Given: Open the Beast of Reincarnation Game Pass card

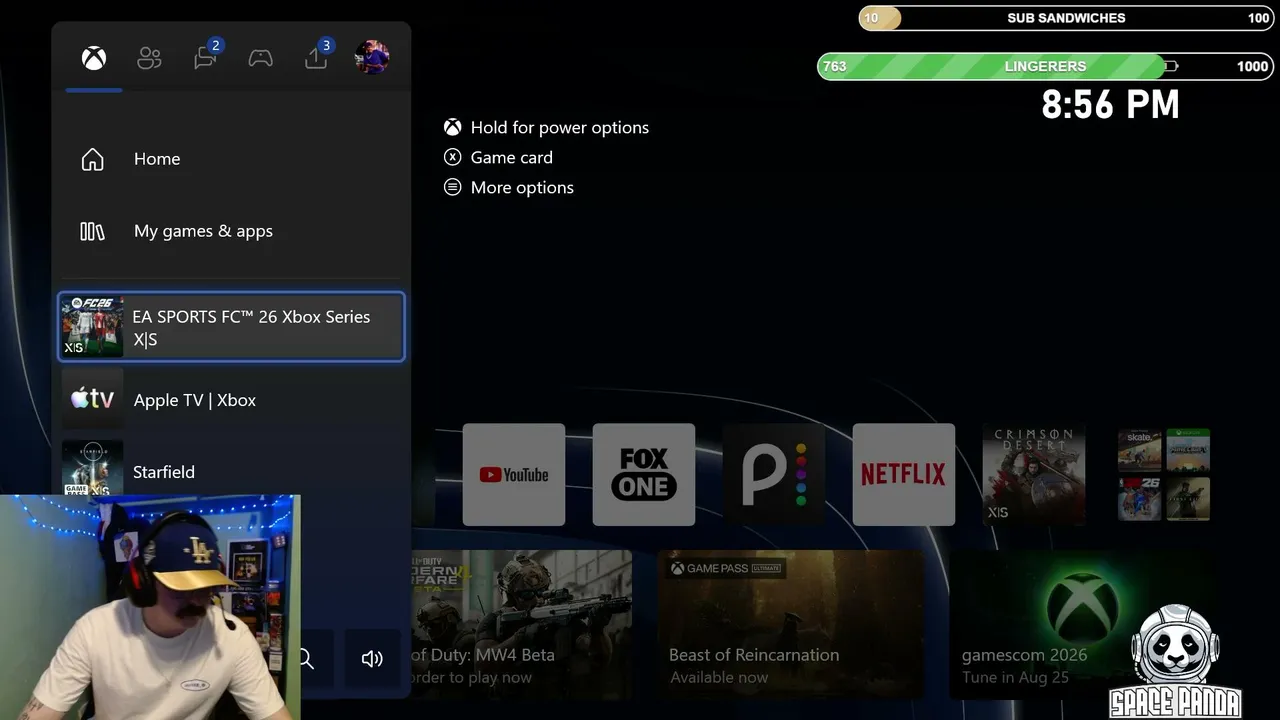Looking at the screenshot, I should tap(791, 624).
